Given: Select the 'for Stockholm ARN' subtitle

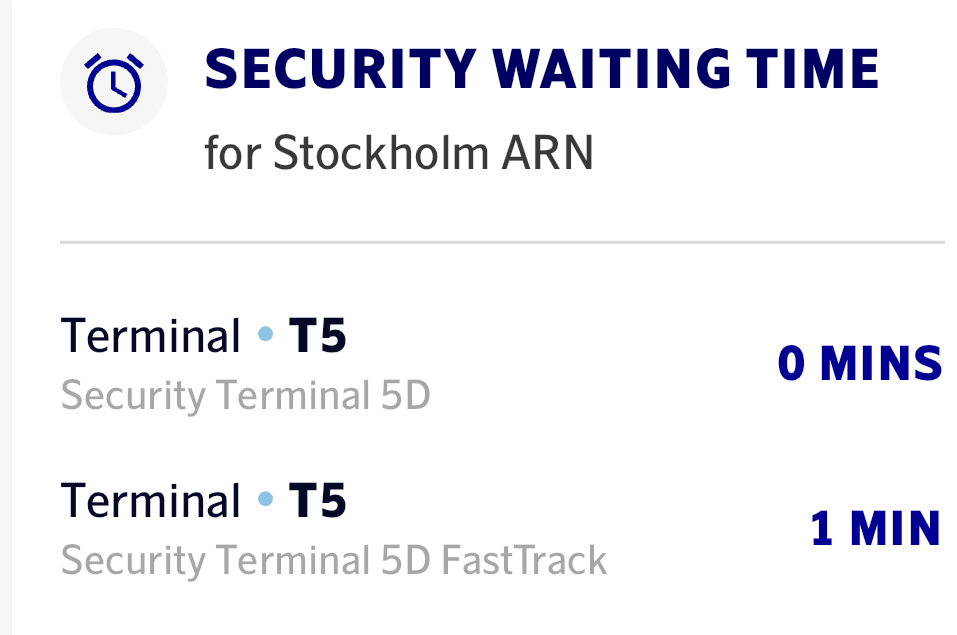Looking at the screenshot, I should tap(399, 153).
